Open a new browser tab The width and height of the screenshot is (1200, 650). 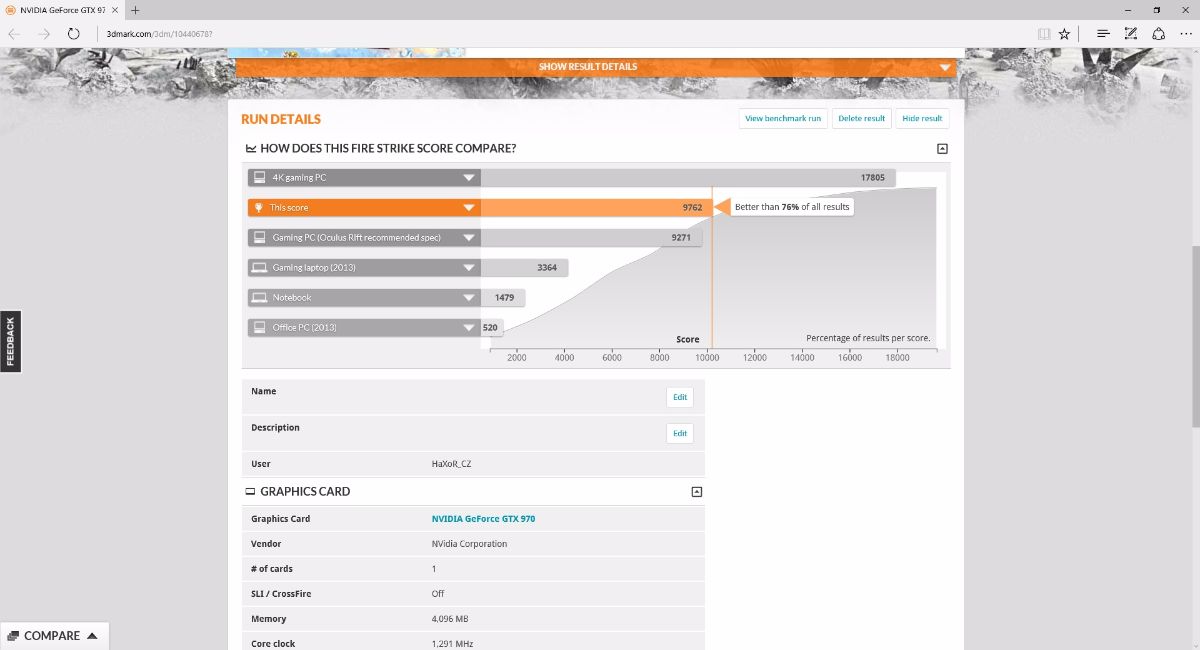[135, 10]
